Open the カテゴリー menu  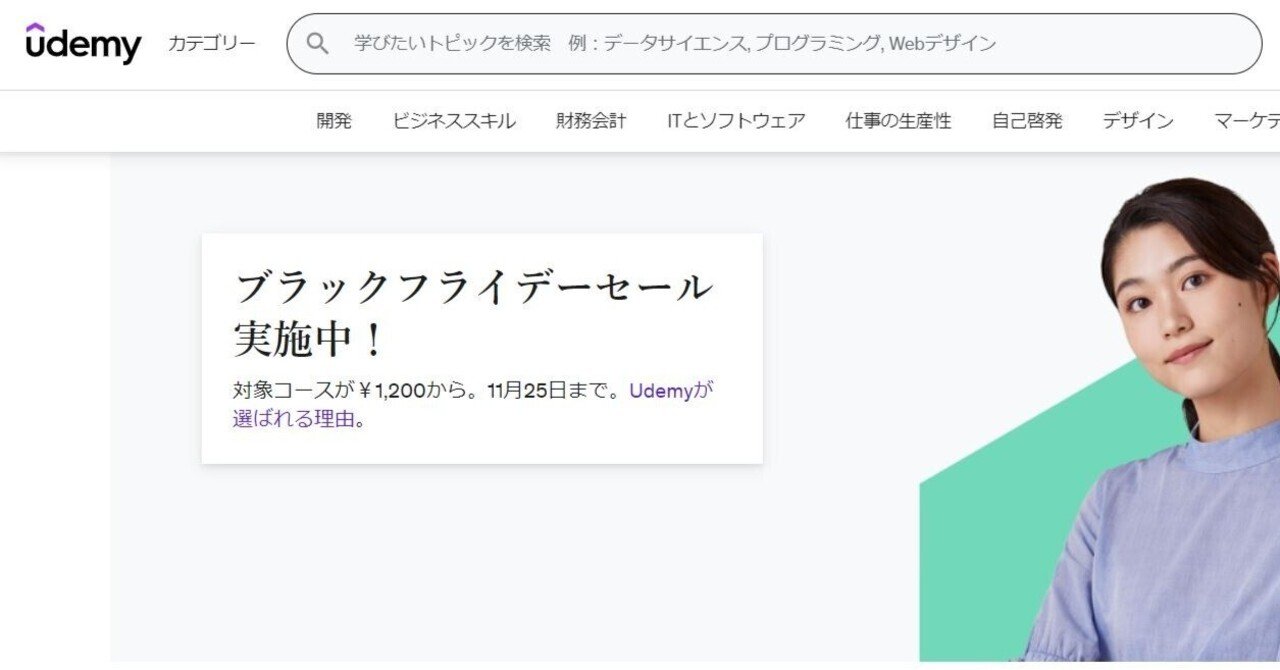(x=213, y=43)
